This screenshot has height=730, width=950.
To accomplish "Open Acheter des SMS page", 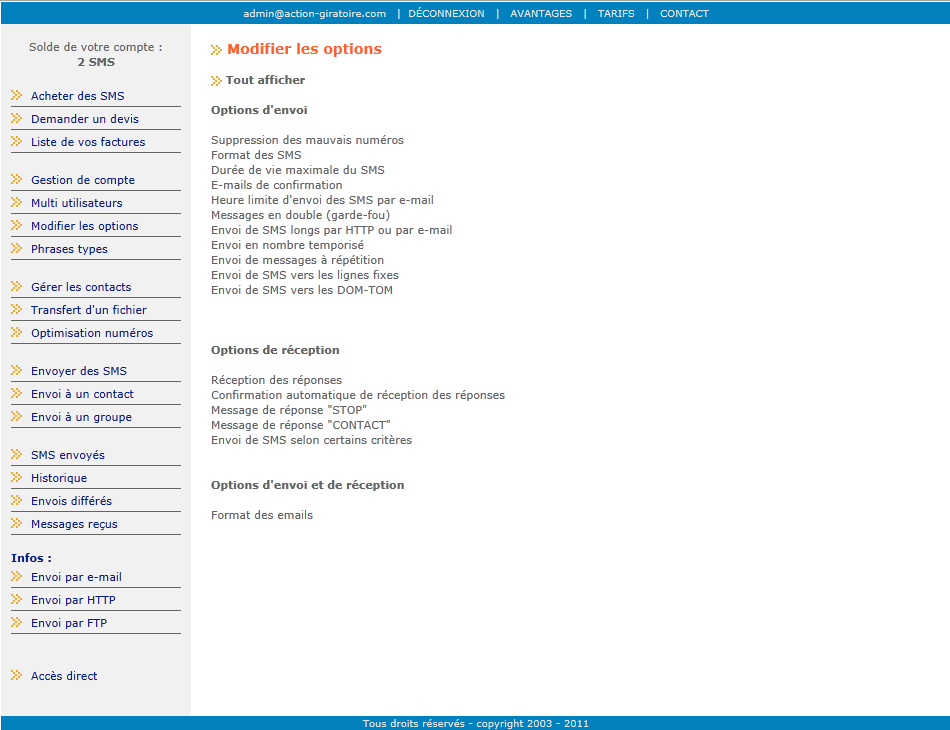I will pyautogui.click(x=78, y=96).
